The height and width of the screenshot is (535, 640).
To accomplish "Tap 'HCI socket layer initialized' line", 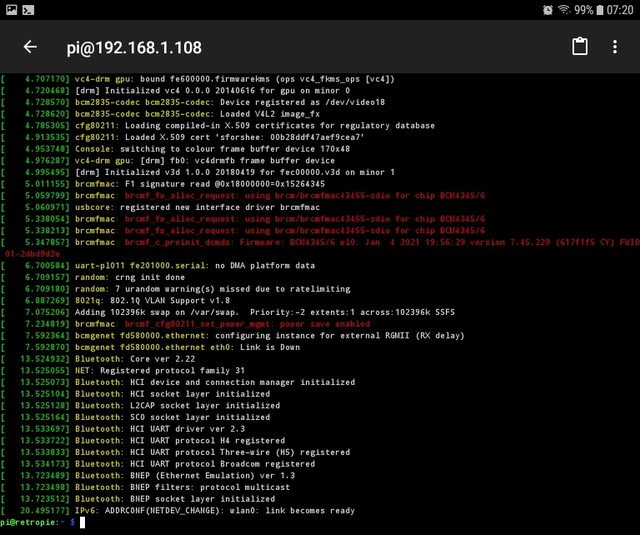I will [136, 394].
